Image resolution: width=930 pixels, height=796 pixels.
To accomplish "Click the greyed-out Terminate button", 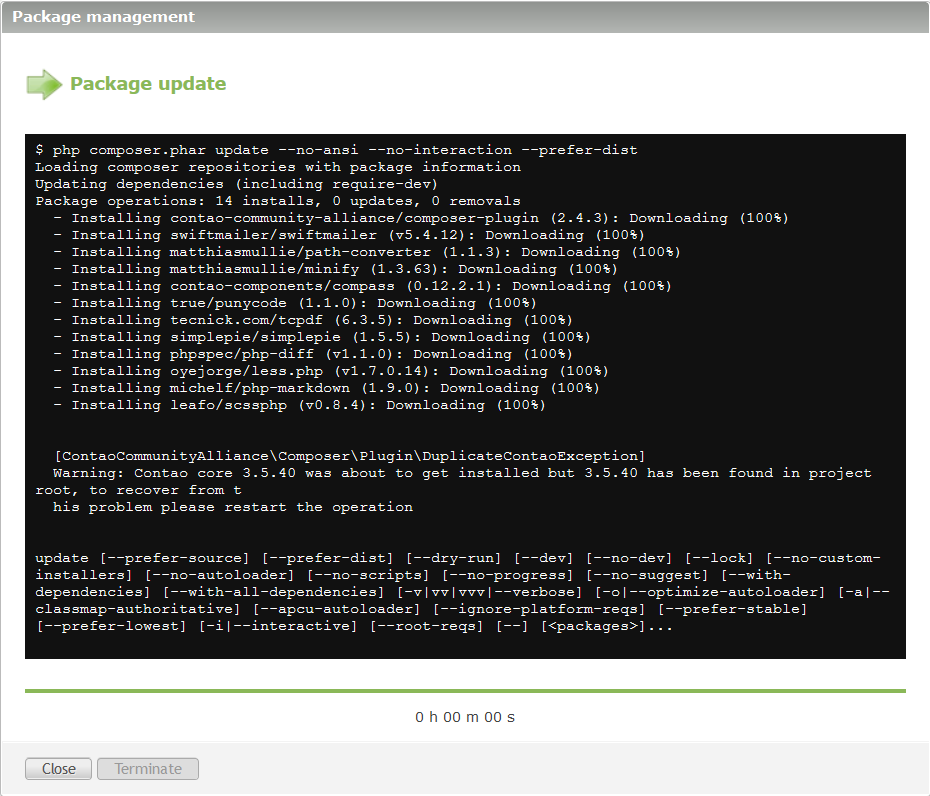I will point(148,769).
